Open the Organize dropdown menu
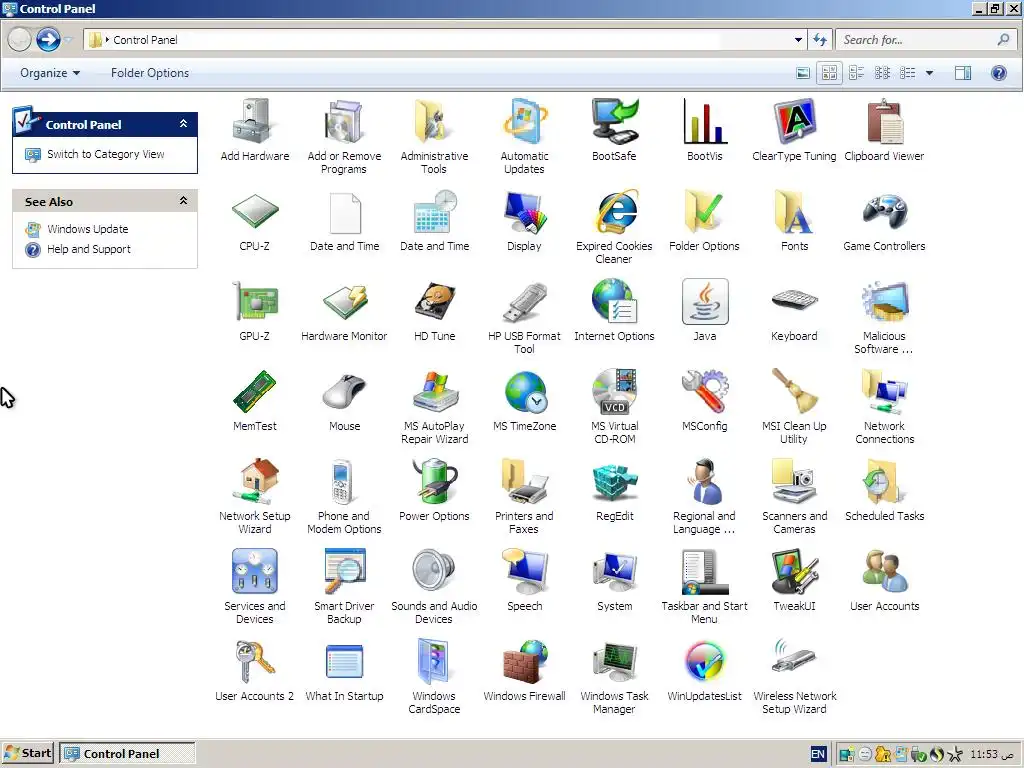1024x768 pixels. point(50,73)
